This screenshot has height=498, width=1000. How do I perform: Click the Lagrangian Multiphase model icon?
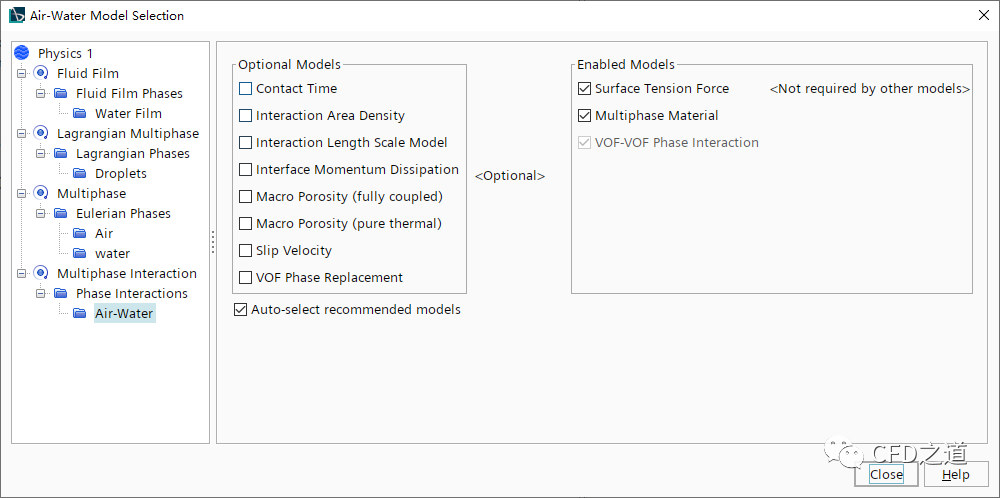[x=41, y=133]
